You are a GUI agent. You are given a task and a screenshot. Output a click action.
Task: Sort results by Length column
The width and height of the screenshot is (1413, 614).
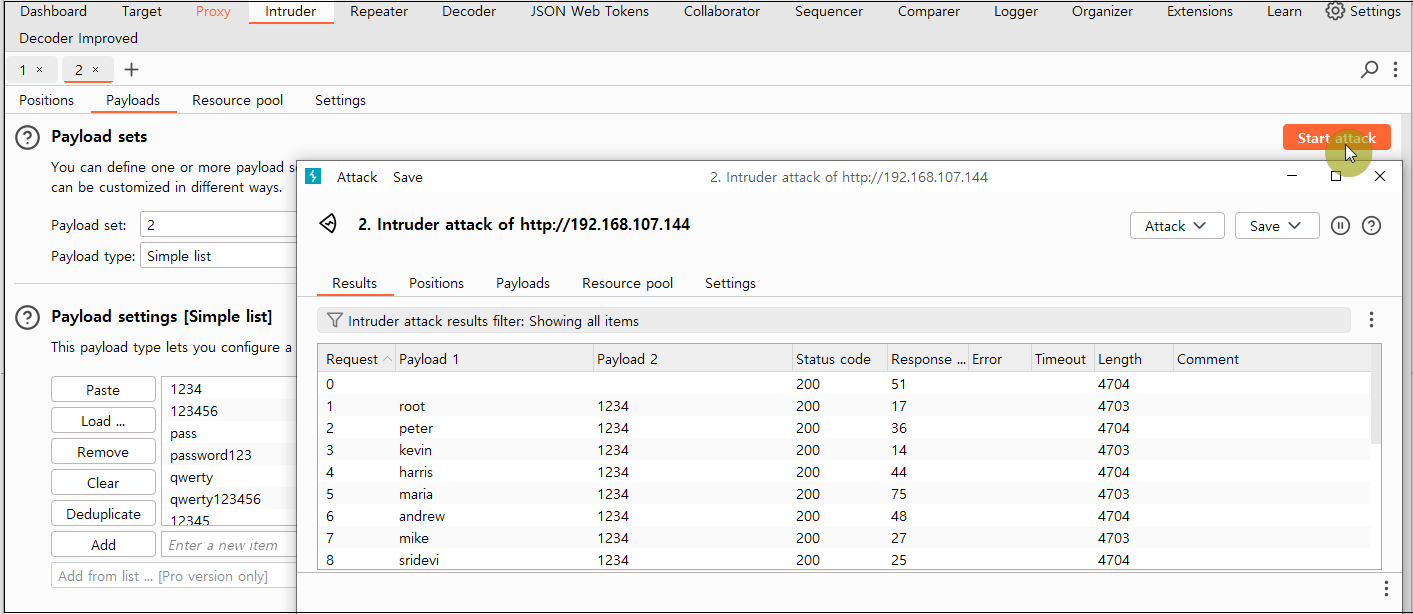click(x=1133, y=359)
